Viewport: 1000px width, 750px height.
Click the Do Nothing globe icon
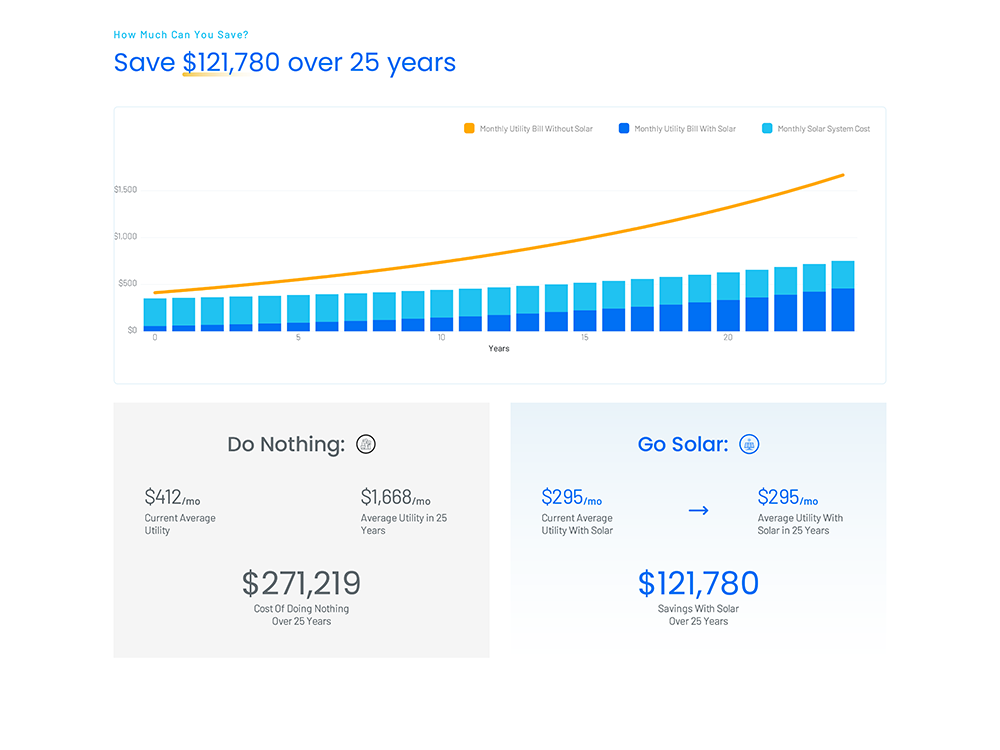click(365, 444)
